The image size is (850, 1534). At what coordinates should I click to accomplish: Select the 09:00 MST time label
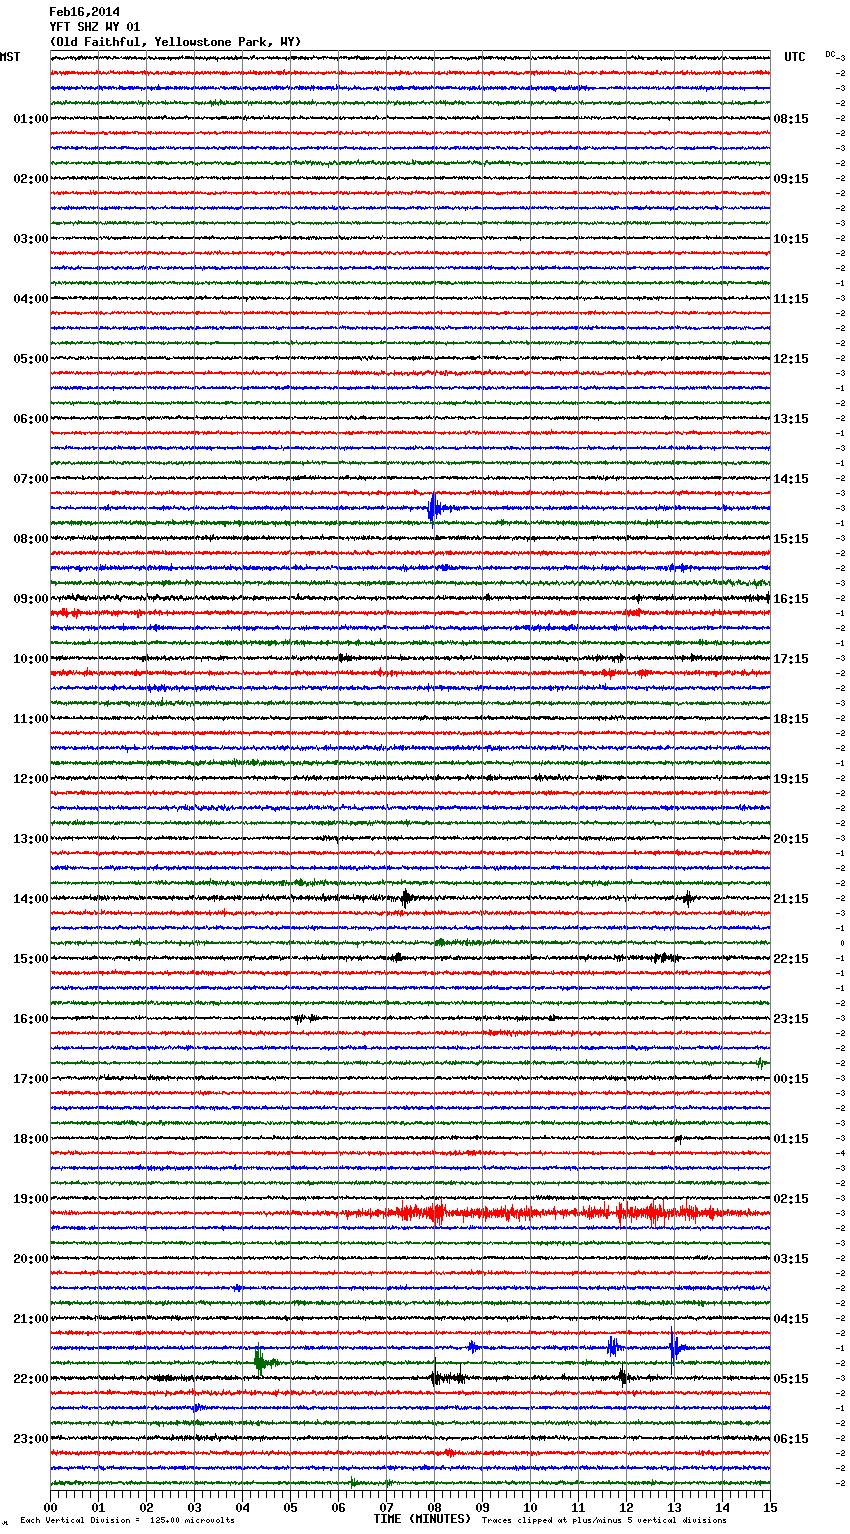pyautogui.click(x=30, y=599)
